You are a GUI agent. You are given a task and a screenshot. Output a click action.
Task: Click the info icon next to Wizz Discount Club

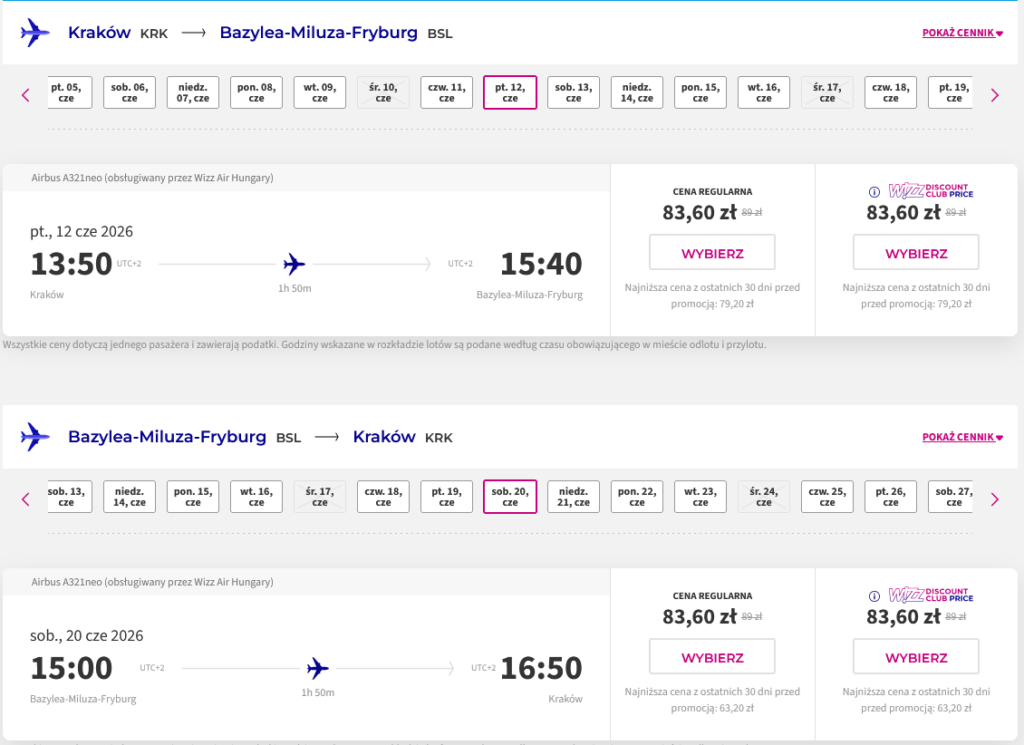click(x=874, y=192)
